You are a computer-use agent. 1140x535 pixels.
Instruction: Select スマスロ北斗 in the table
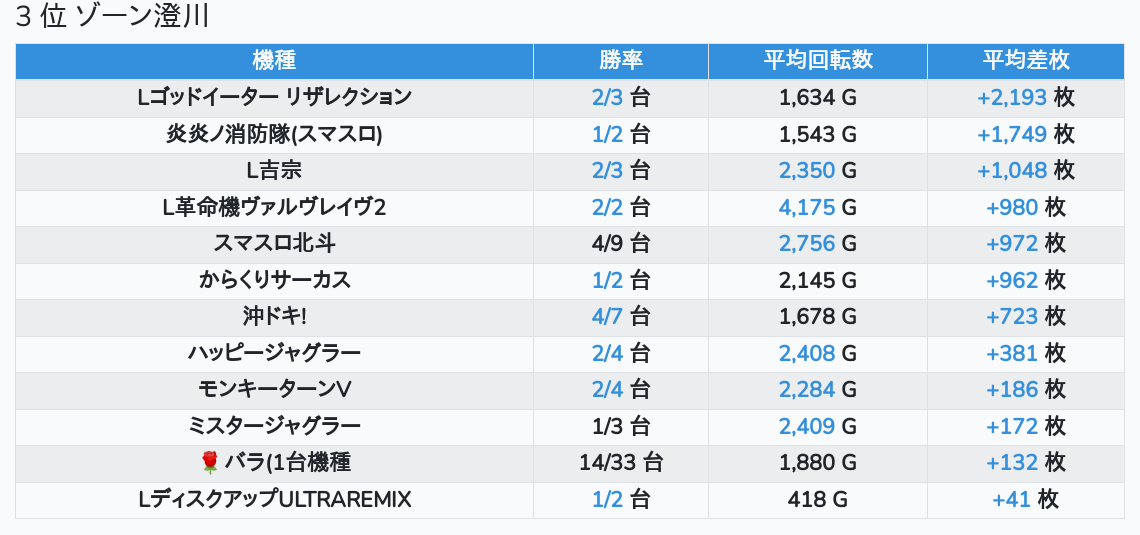pos(274,243)
